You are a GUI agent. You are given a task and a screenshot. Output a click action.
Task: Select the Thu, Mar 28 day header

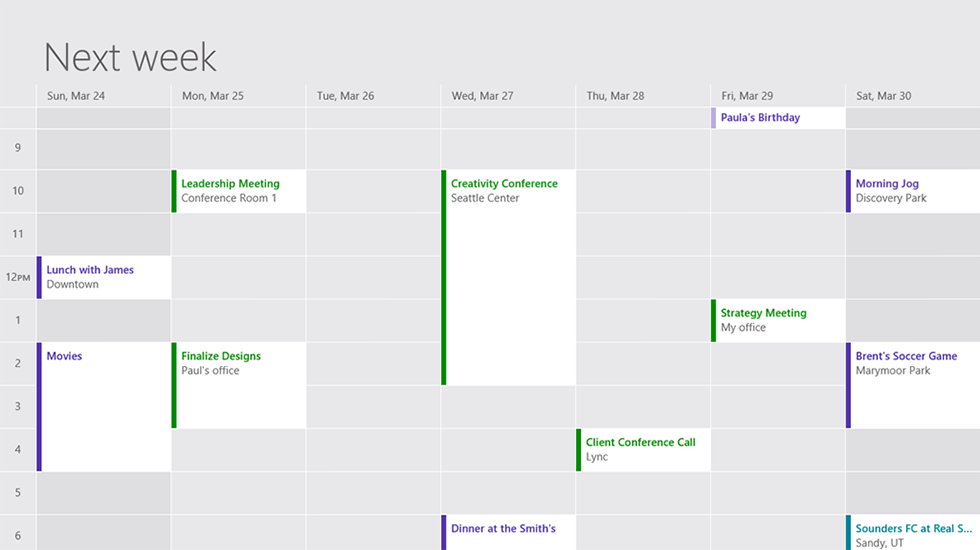615,96
